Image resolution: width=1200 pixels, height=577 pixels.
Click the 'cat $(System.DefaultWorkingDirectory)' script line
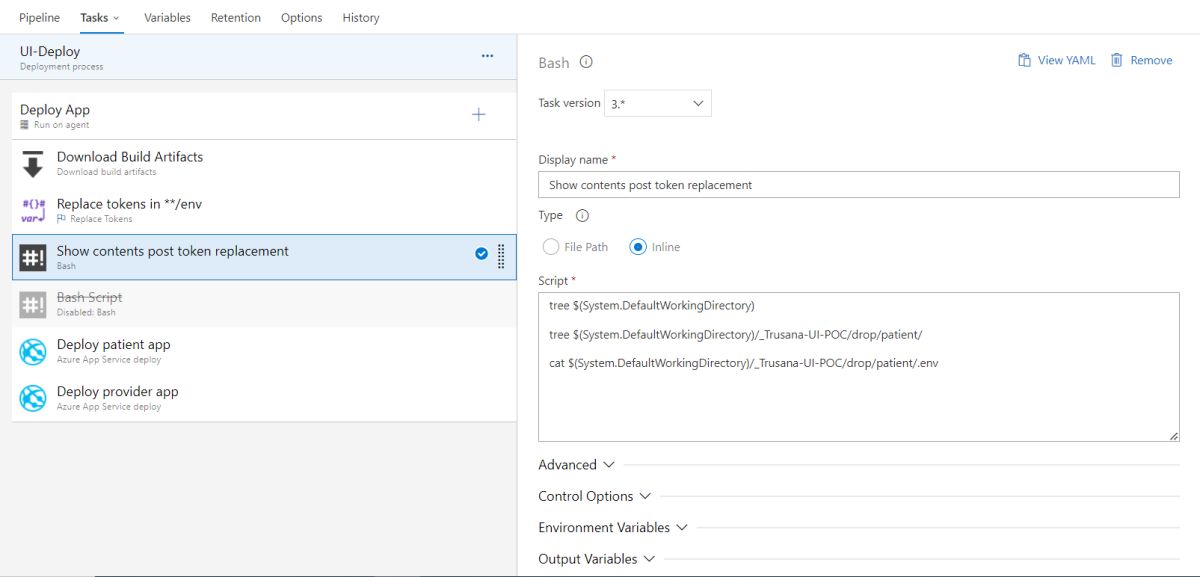click(744, 363)
